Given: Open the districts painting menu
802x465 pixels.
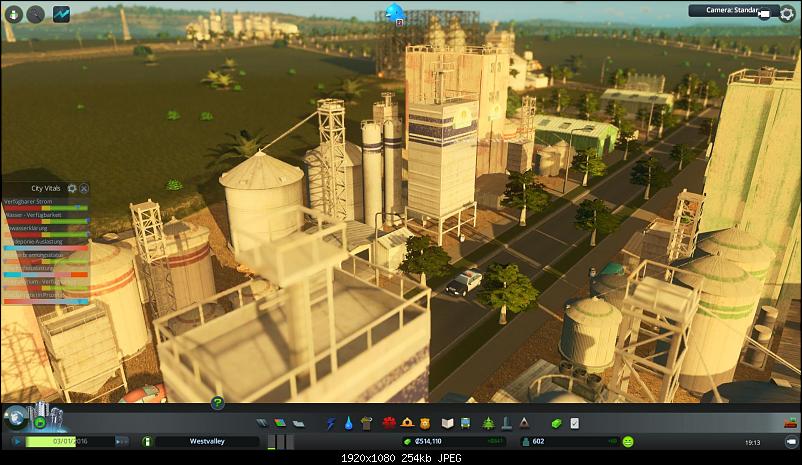Looking at the screenshot, I should pos(299,424).
